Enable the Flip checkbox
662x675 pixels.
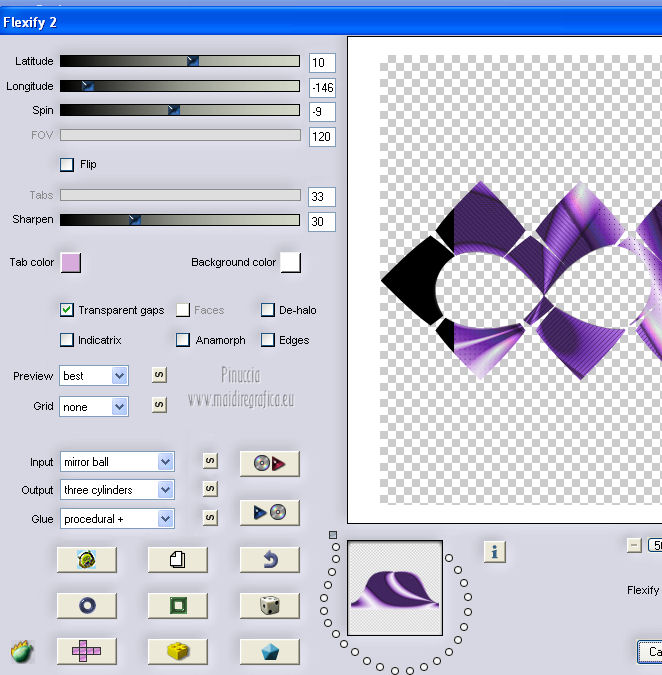coord(67,164)
